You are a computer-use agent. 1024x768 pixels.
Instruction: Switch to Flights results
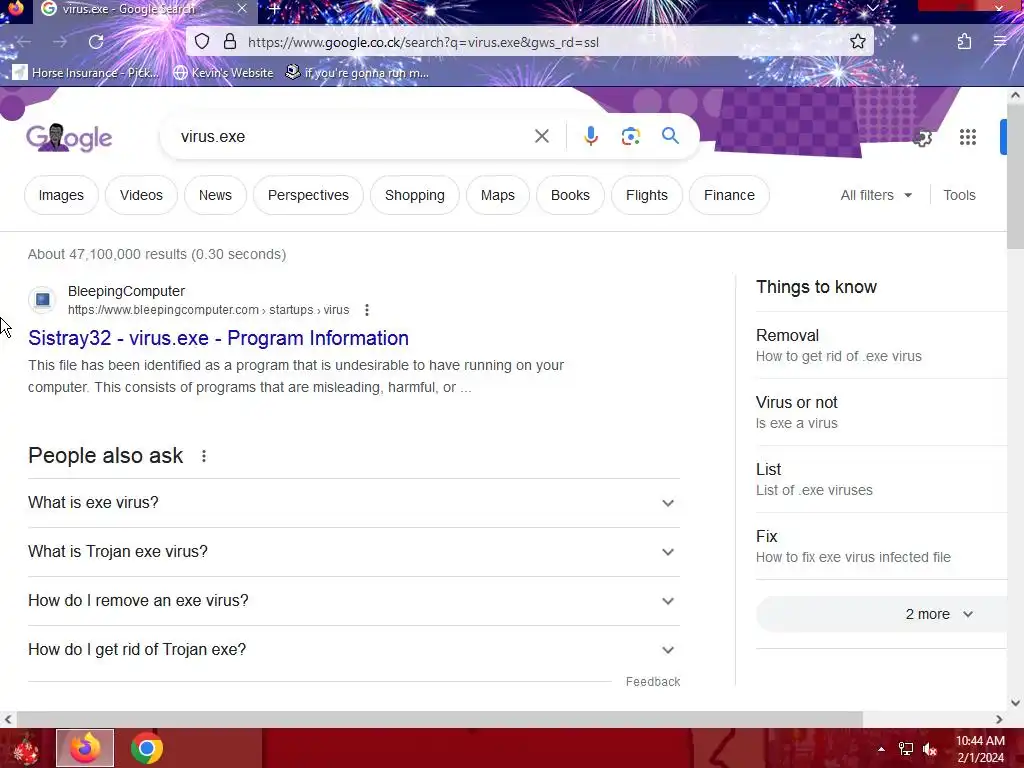tap(647, 195)
